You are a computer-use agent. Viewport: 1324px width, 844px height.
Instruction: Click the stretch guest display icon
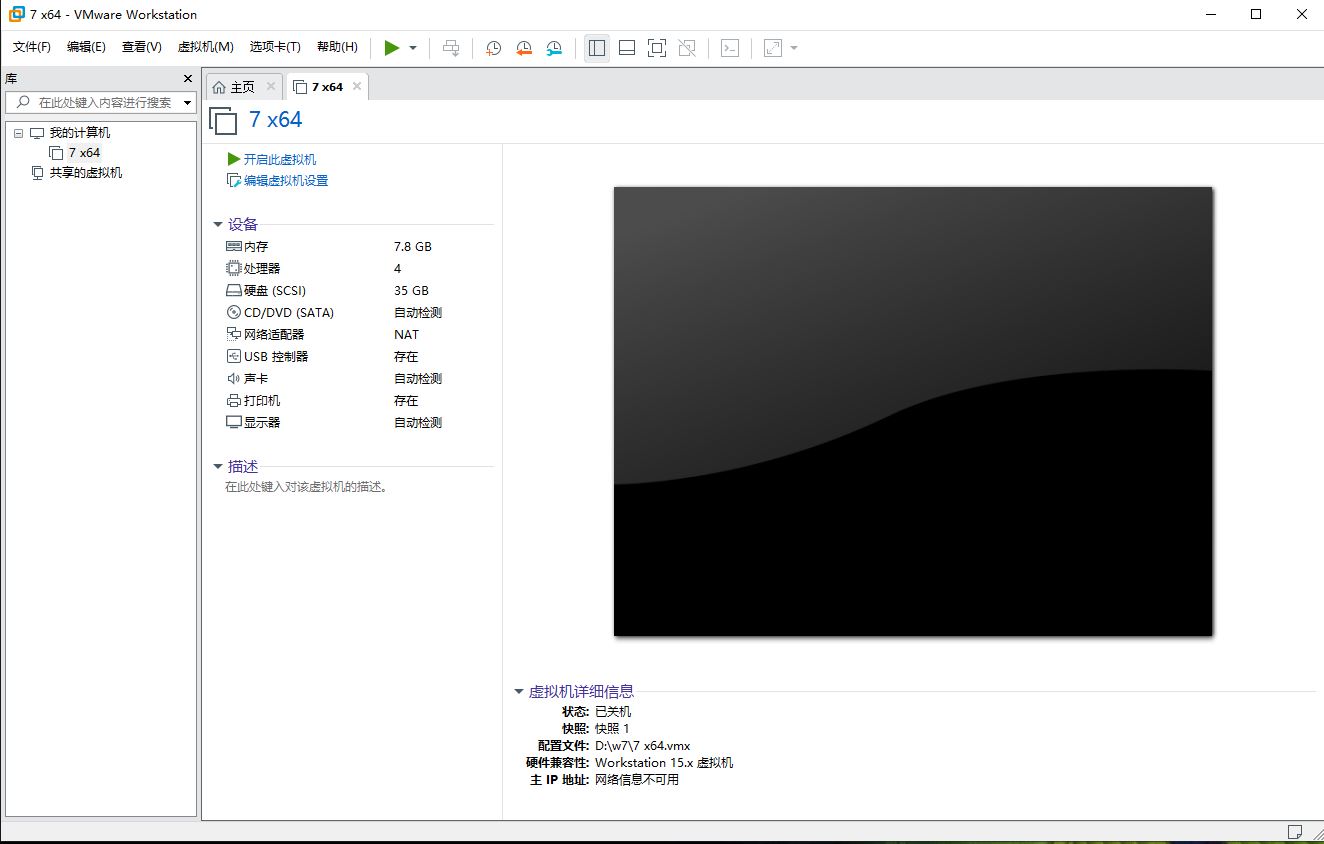773,48
